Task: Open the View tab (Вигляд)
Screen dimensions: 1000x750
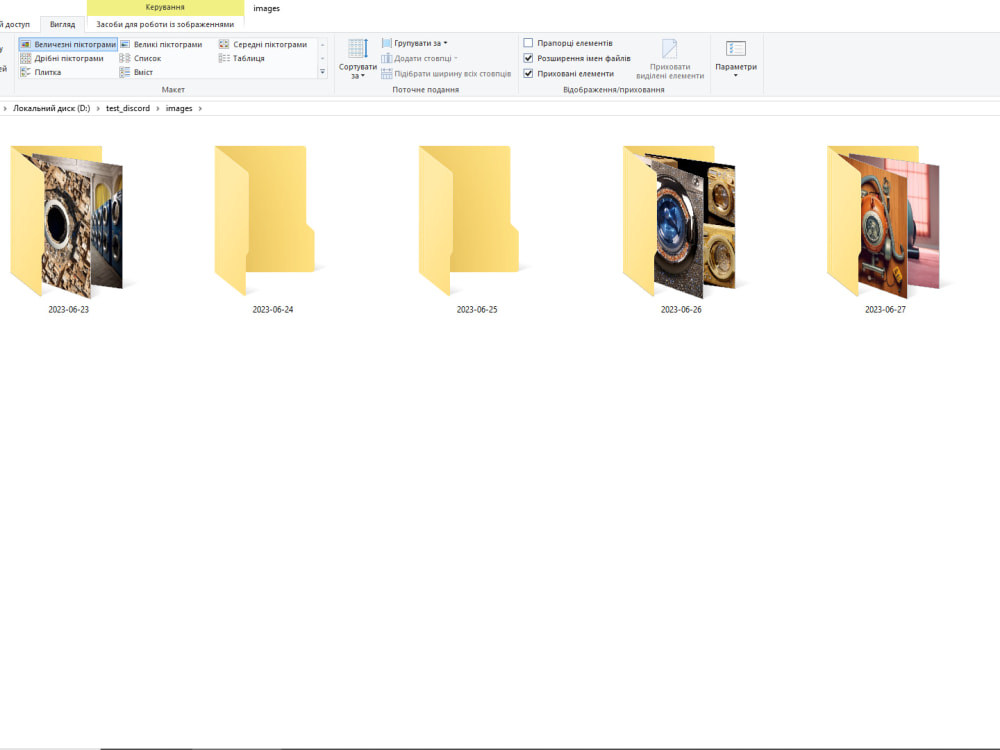Action: (x=62, y=25)
